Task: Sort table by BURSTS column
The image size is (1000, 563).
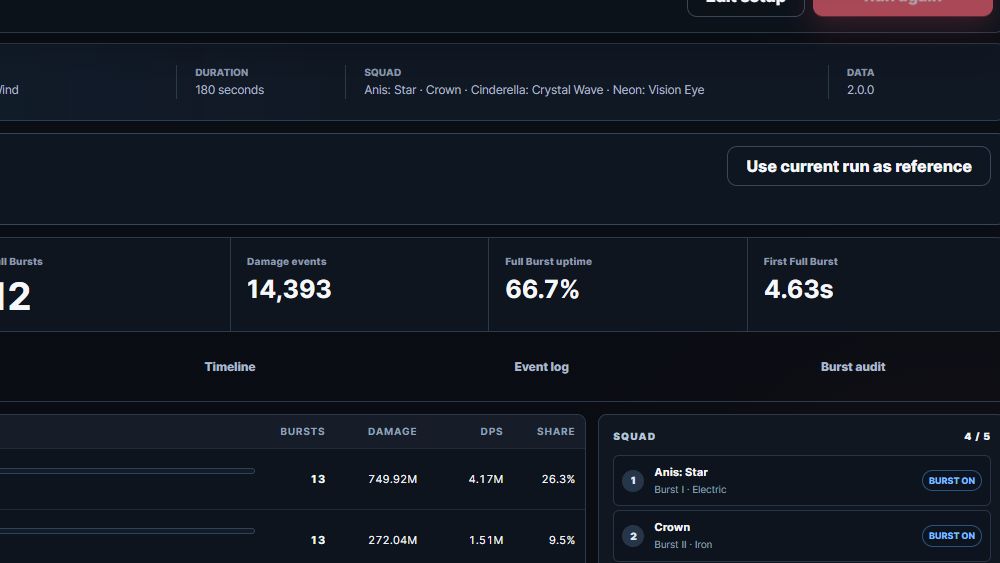Action: (x=302, y=432)
